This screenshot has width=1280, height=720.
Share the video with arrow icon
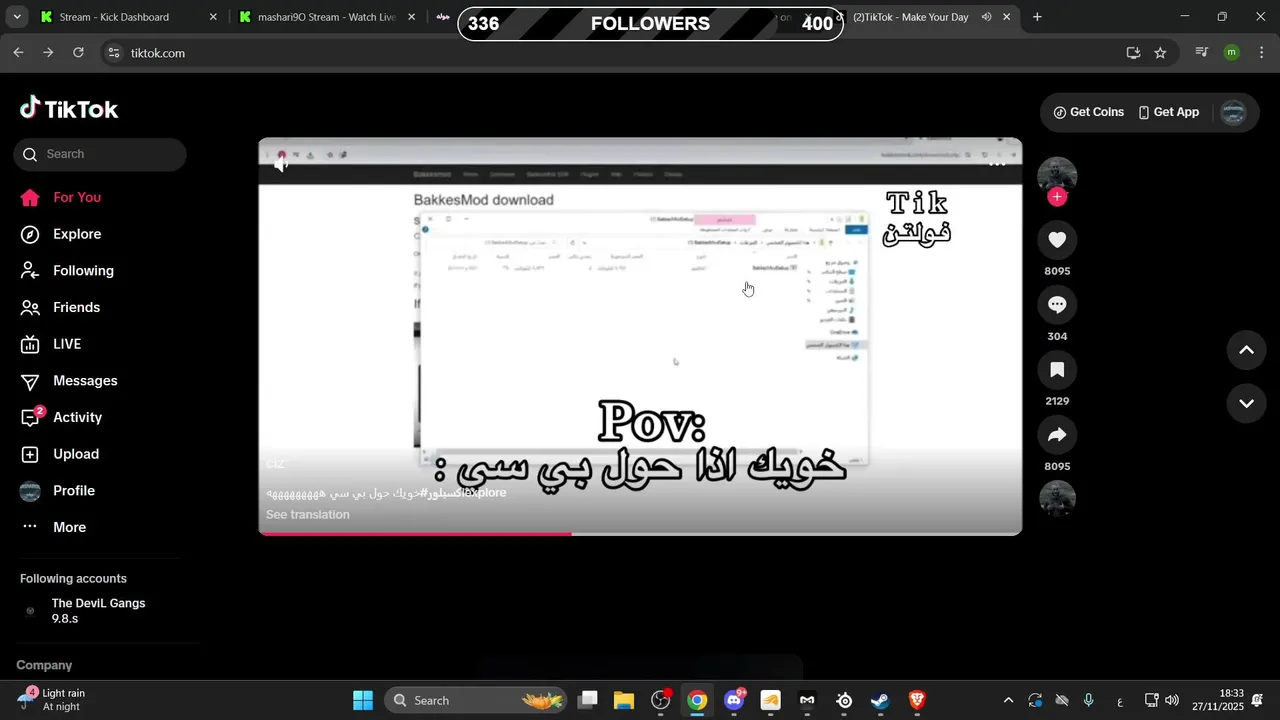click(1057, 435)
